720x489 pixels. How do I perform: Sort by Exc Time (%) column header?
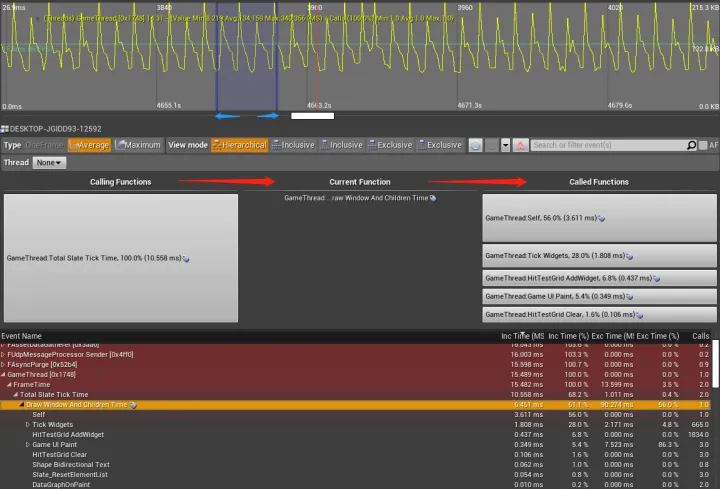click(x=658, y=336)
